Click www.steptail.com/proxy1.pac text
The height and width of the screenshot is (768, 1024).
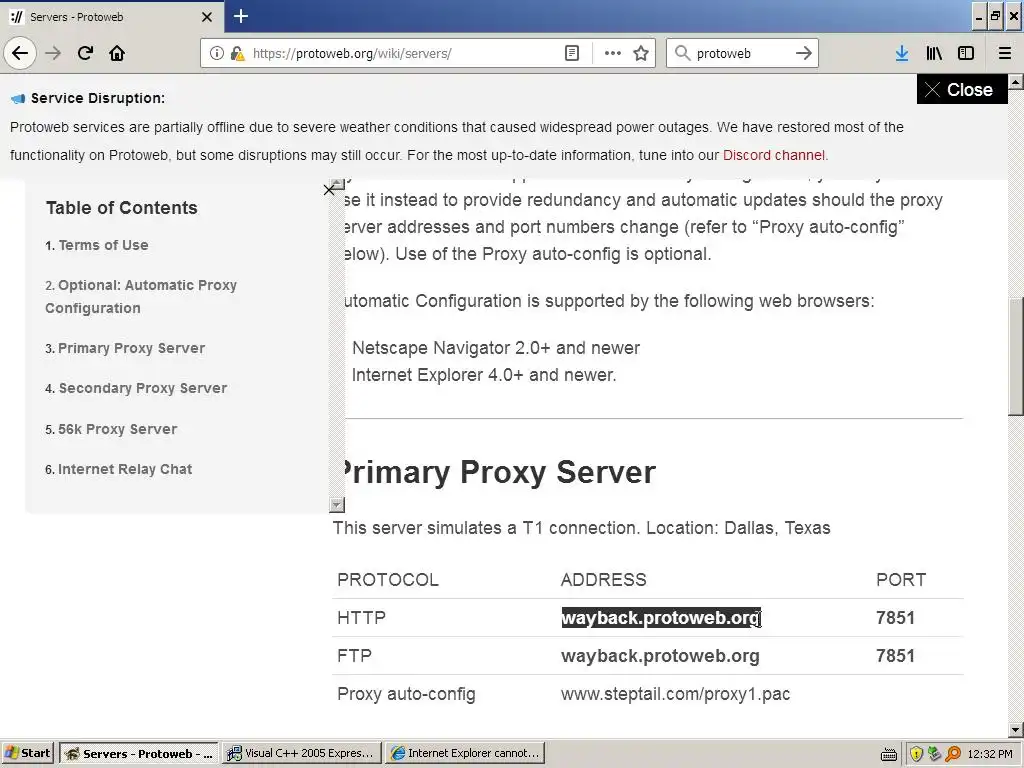pyautogui.click(x=675, y=694)
